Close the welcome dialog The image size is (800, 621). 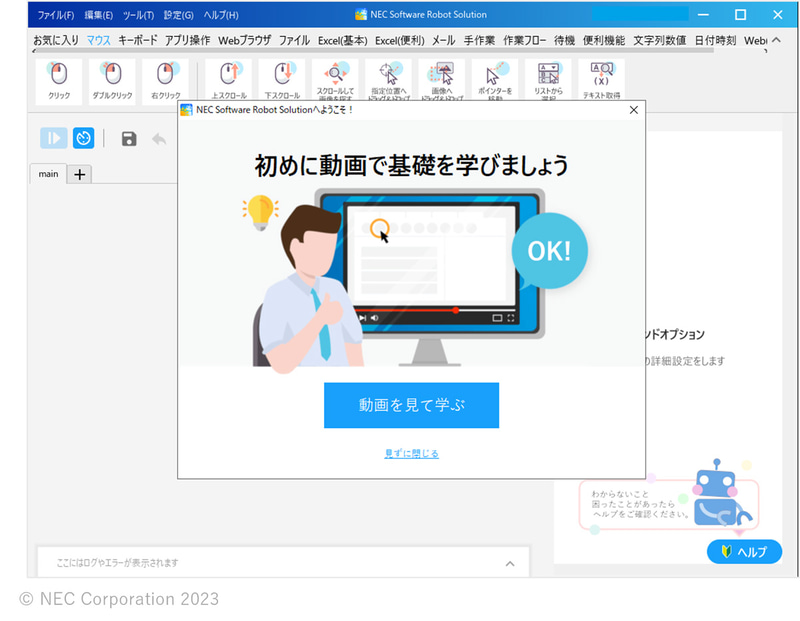coord(633,110)
